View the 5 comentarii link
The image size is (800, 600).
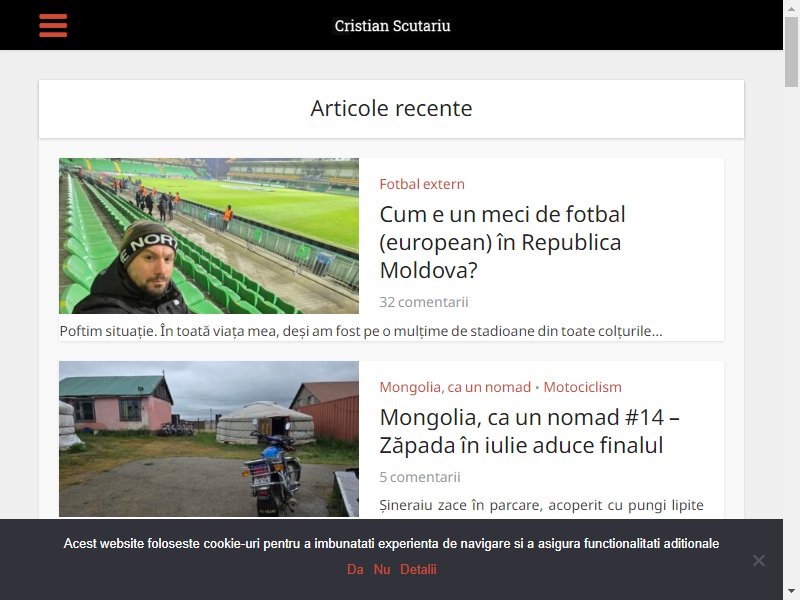point(419,477)
